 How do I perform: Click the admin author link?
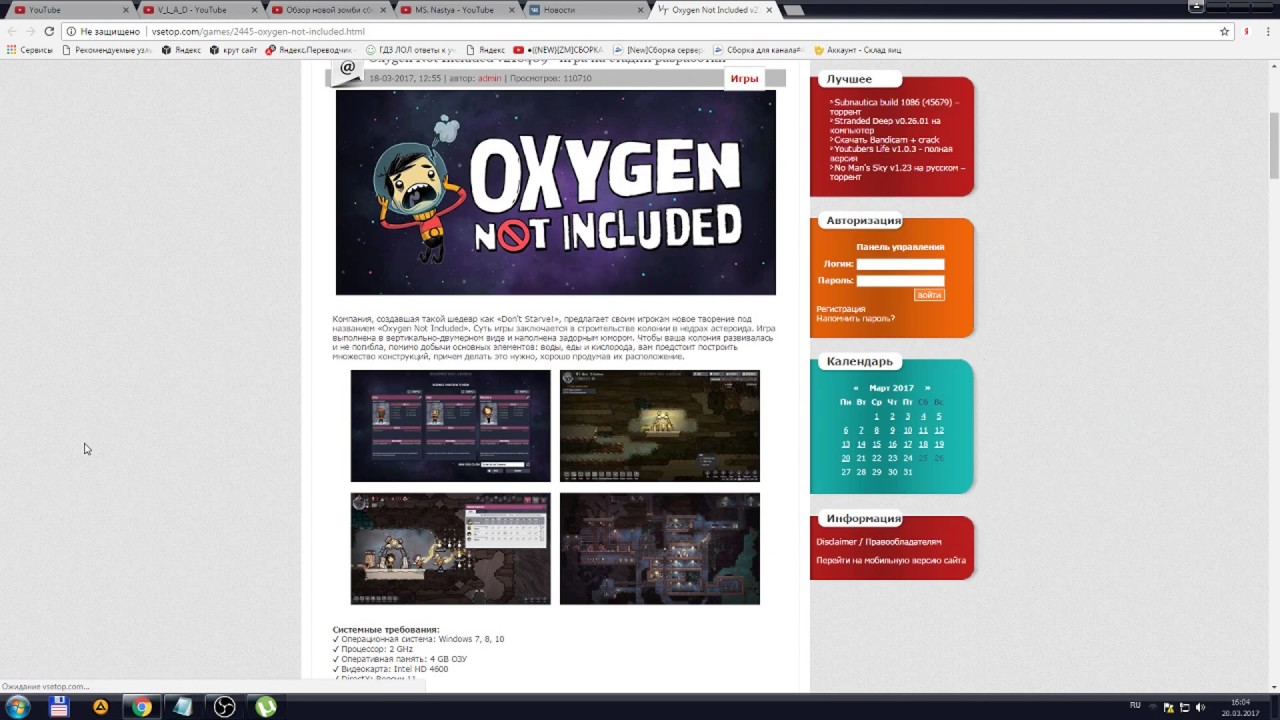coord(489,78)
